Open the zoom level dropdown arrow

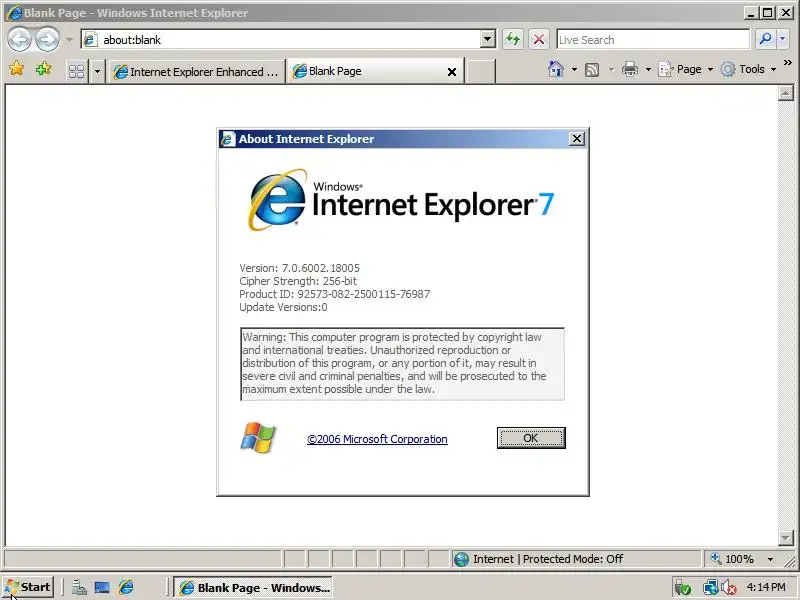(x=770, y=559)
